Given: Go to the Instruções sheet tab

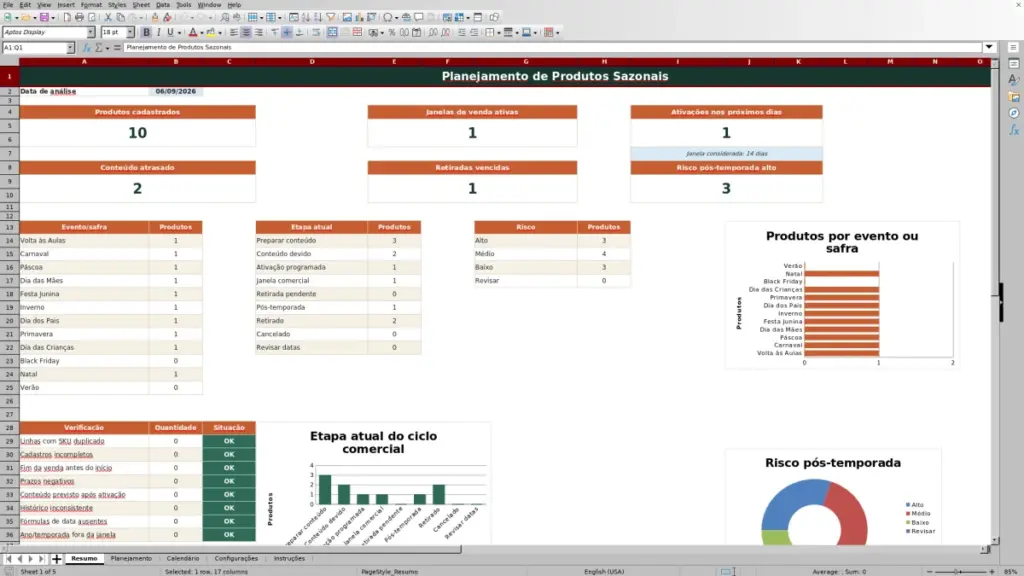Looking at the screenshot, I should click(x=289, y=559).
